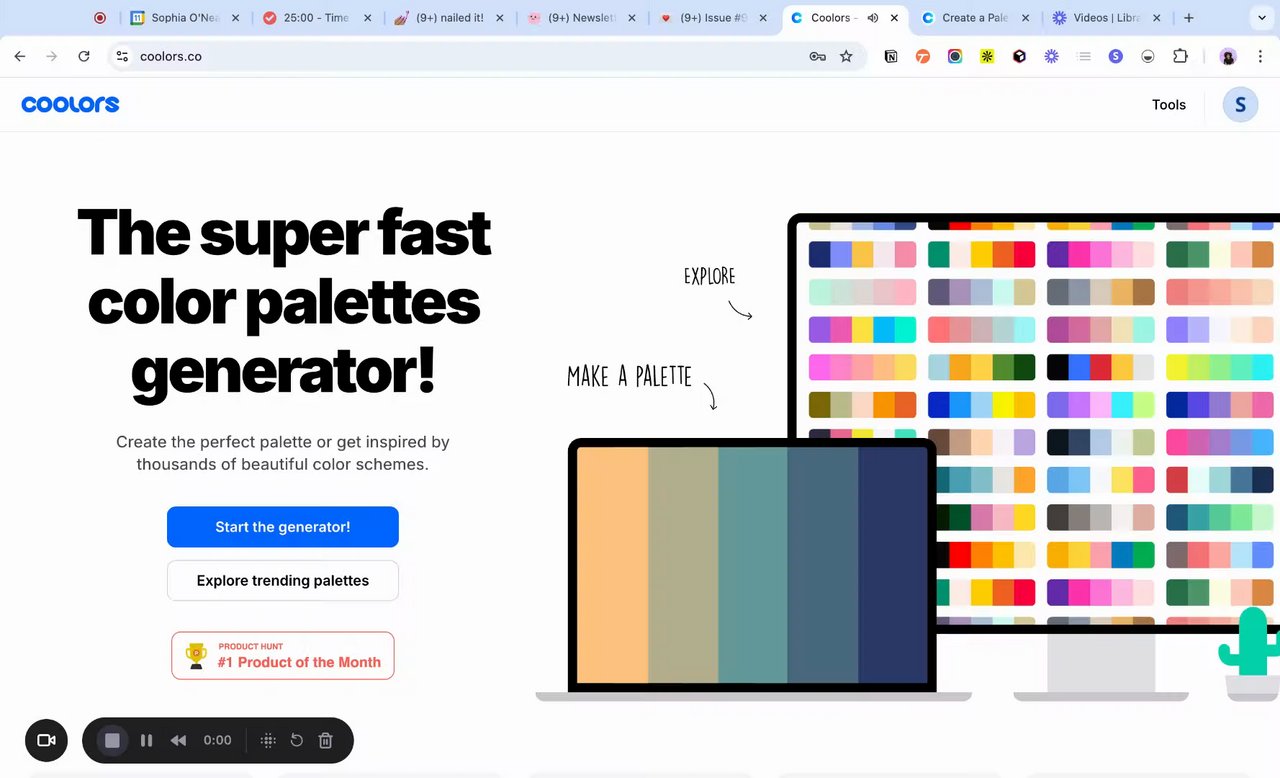This screenshot has width=1280, height=778.
Task: Switch to the Create a Palette tab
Action: pyautogui.click(x=976, y=18)
